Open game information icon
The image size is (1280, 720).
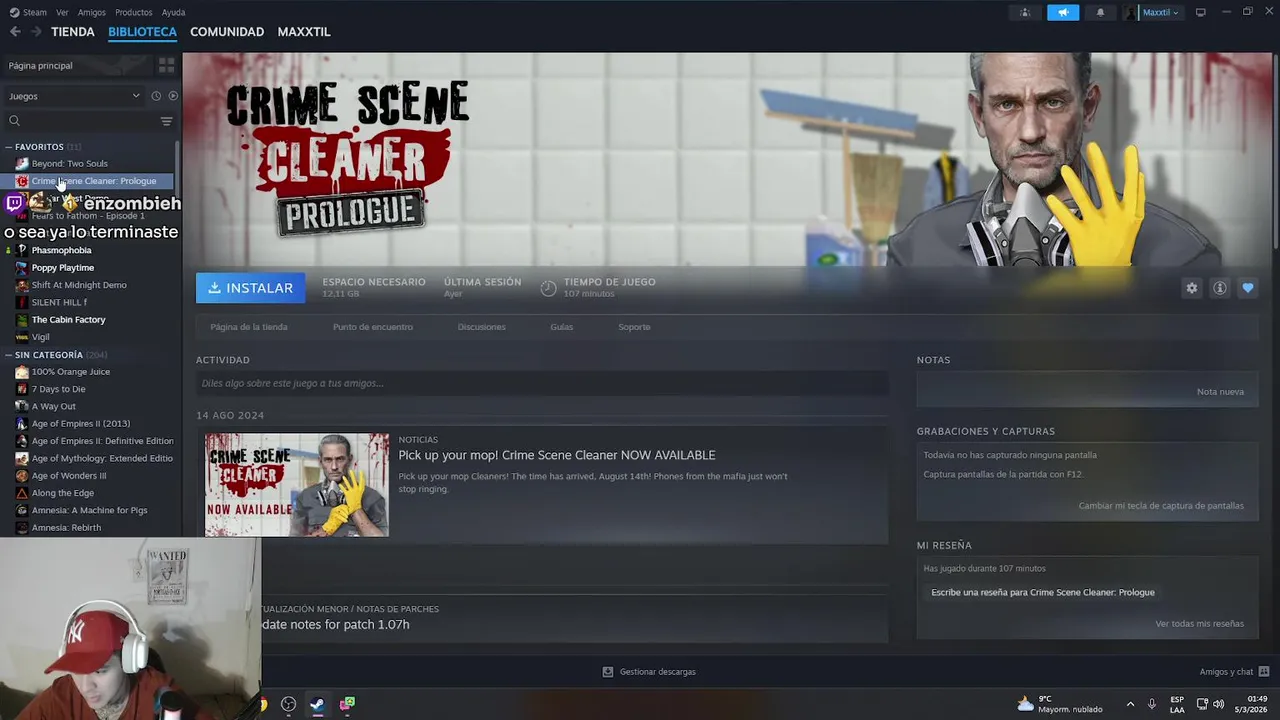click(1220, 288)
